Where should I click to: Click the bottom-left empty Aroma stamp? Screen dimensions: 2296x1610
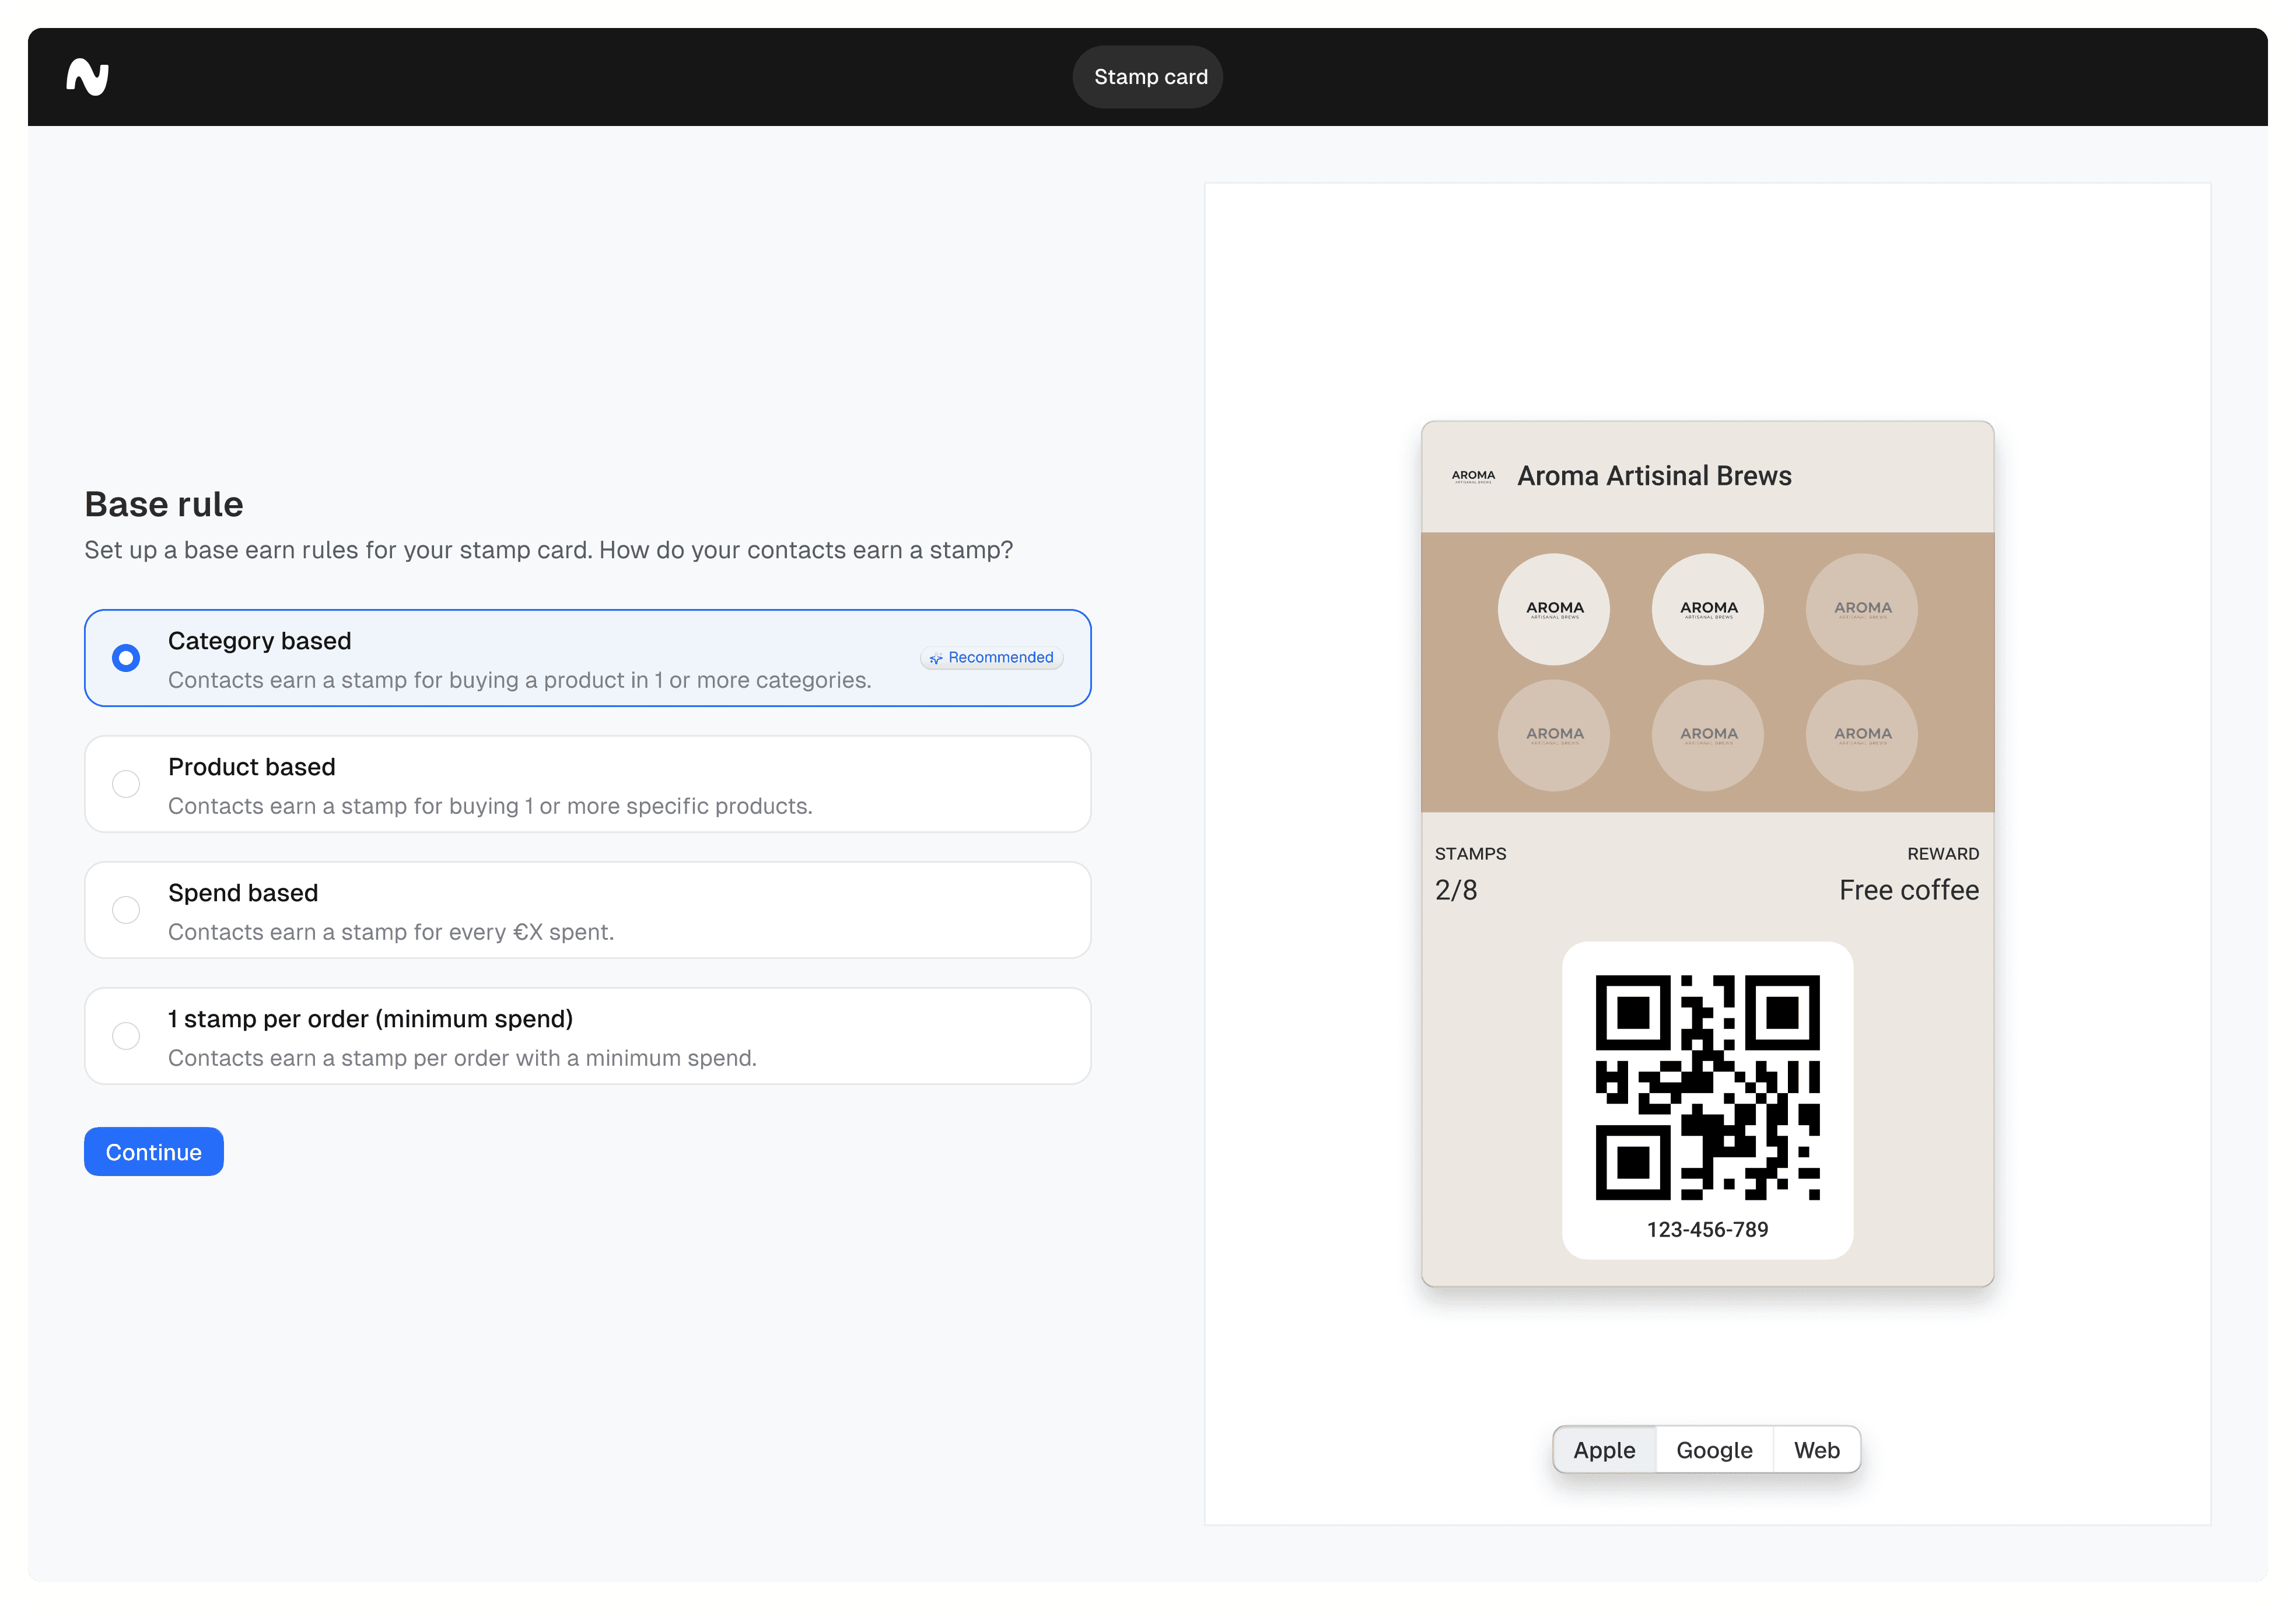point(1554,735)
